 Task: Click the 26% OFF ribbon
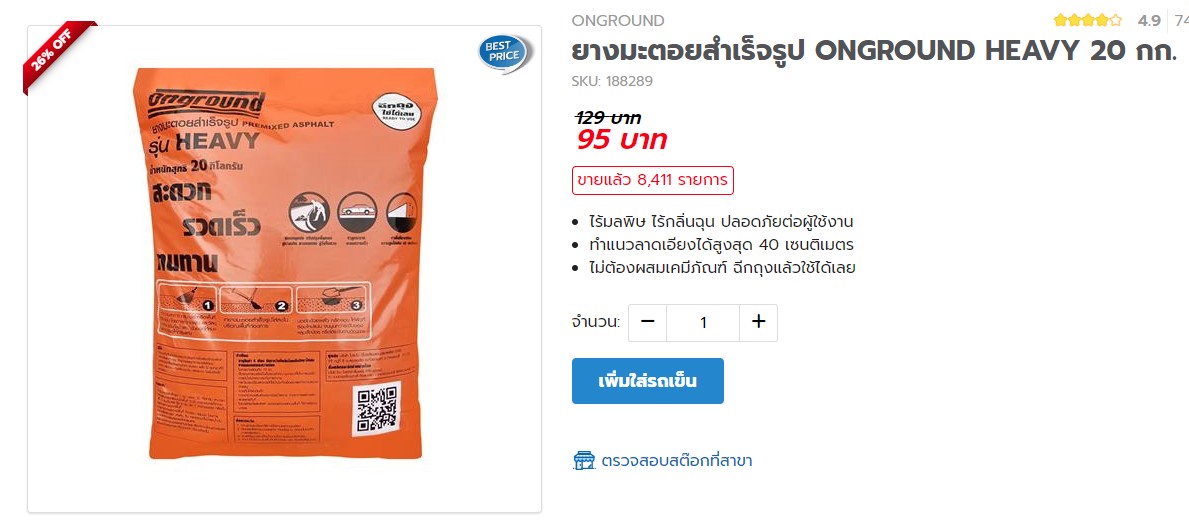click(57, 55)
